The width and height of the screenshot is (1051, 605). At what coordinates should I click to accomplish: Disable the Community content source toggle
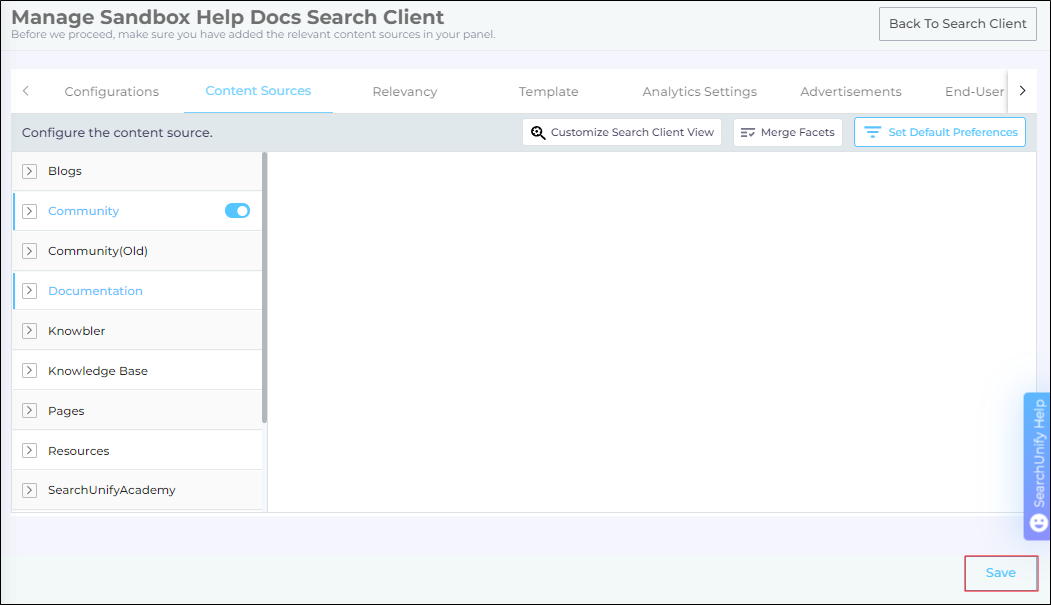tap(237, 211)
